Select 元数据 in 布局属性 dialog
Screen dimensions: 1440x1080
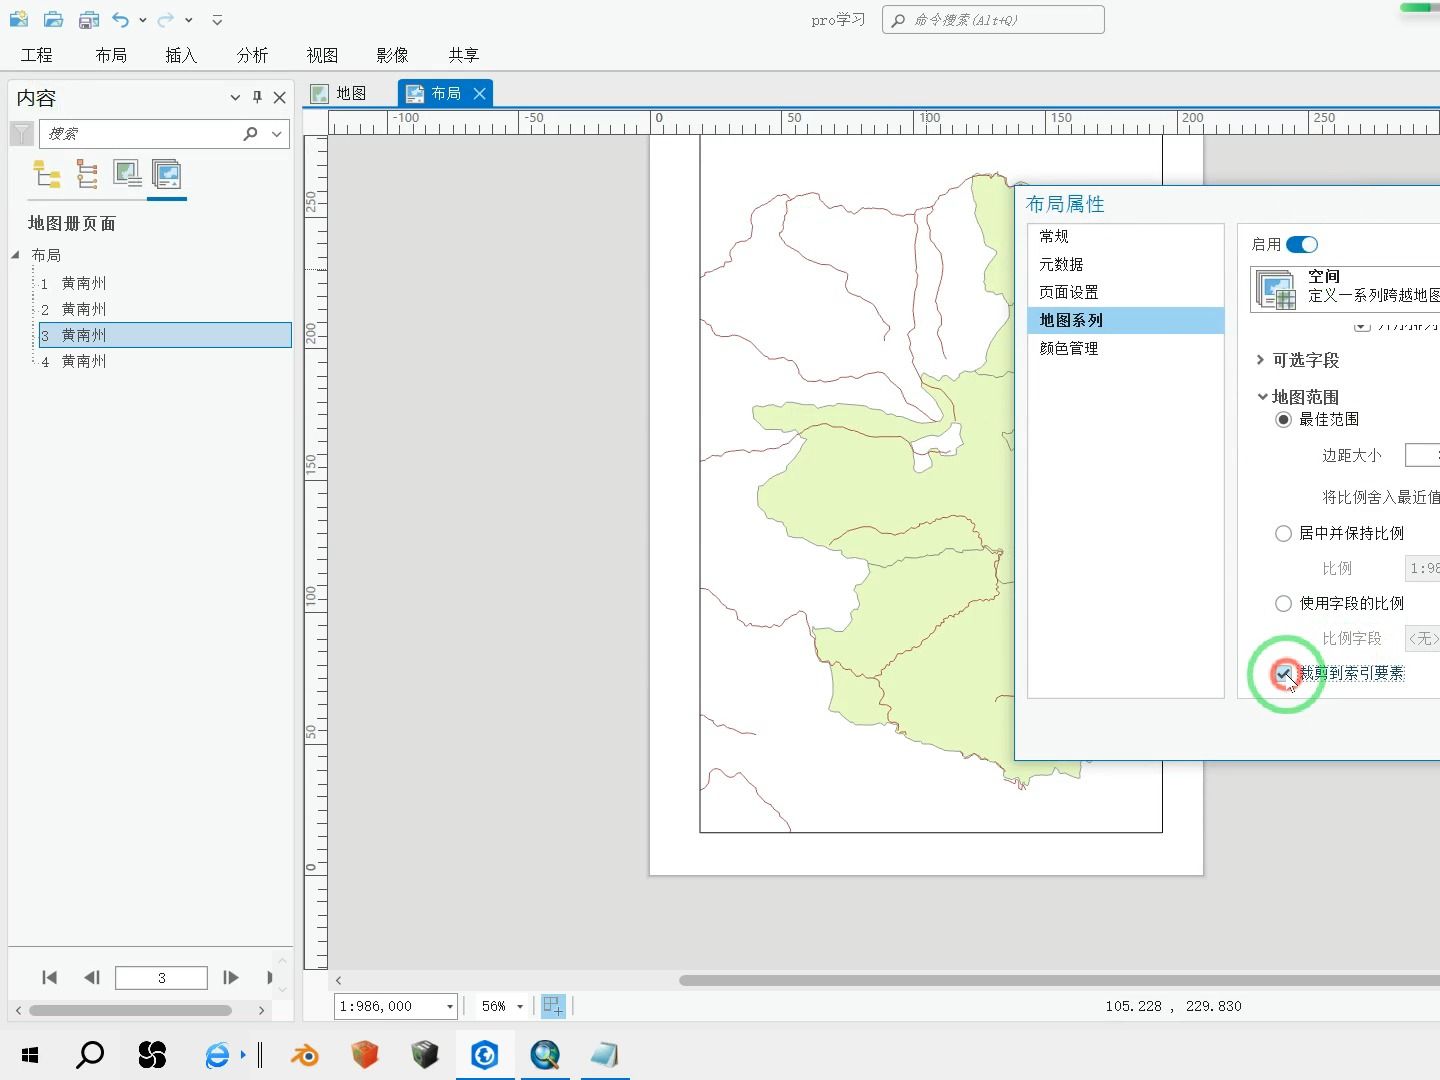1125,264
